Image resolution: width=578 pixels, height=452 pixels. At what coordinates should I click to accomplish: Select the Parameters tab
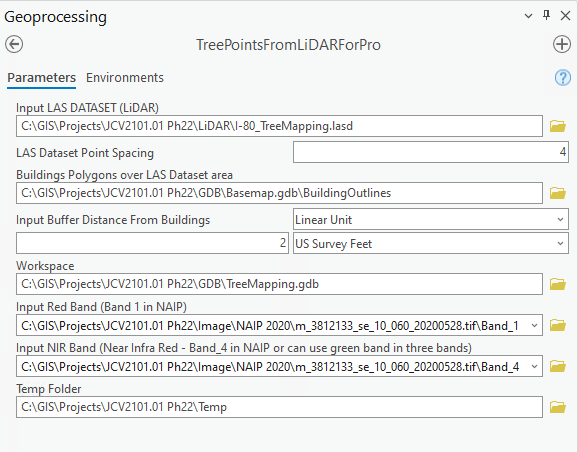click(x=41, y=78)
